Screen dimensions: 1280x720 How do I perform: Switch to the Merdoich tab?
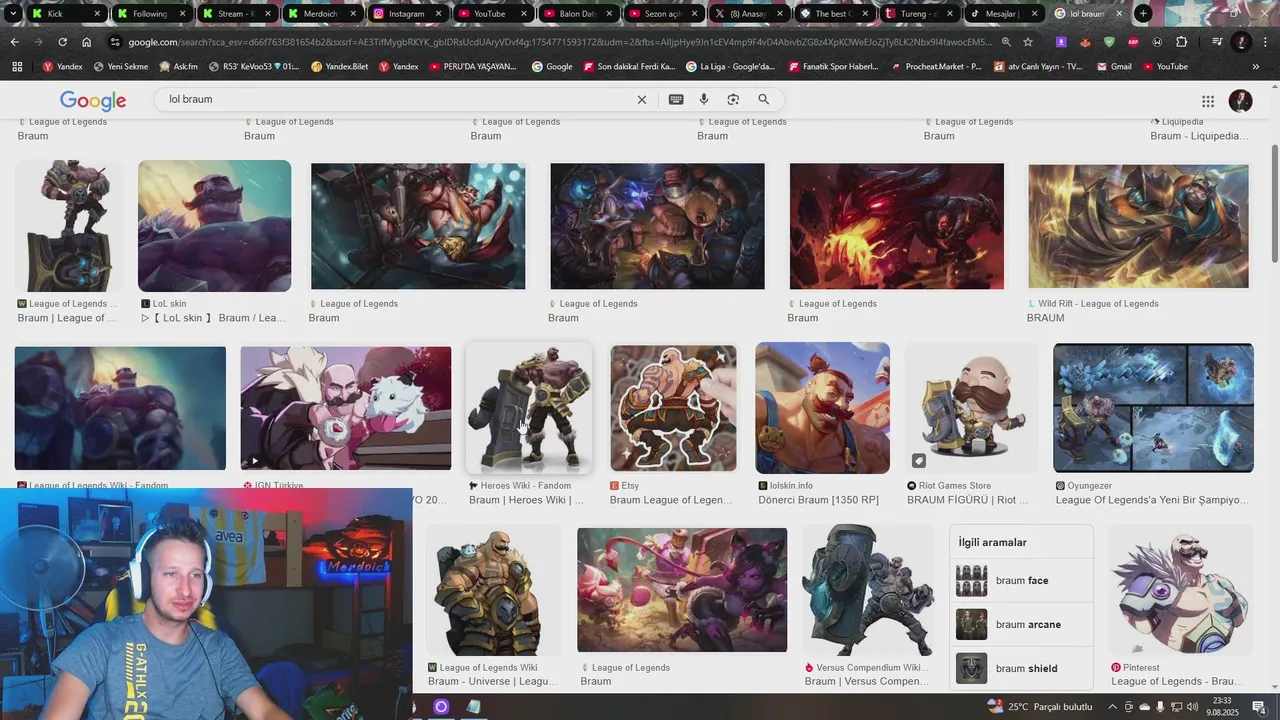(x=321, y=14)
